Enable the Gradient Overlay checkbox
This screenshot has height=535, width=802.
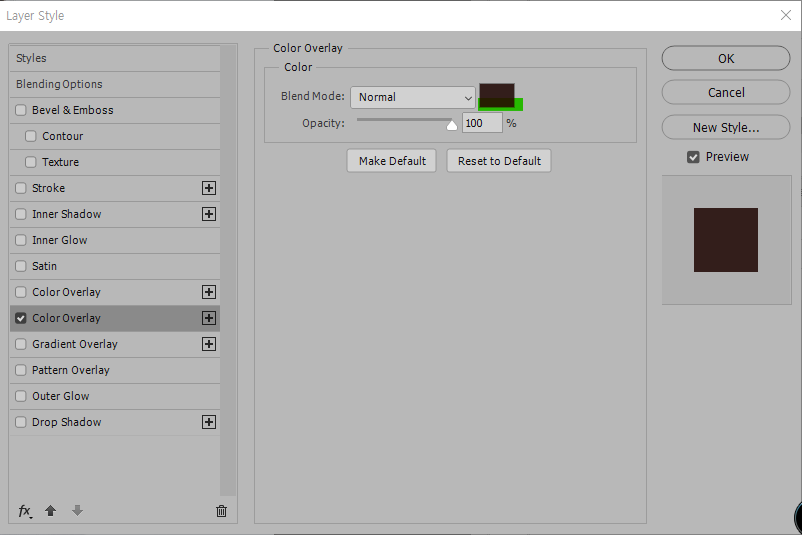(x=21, y=344)
